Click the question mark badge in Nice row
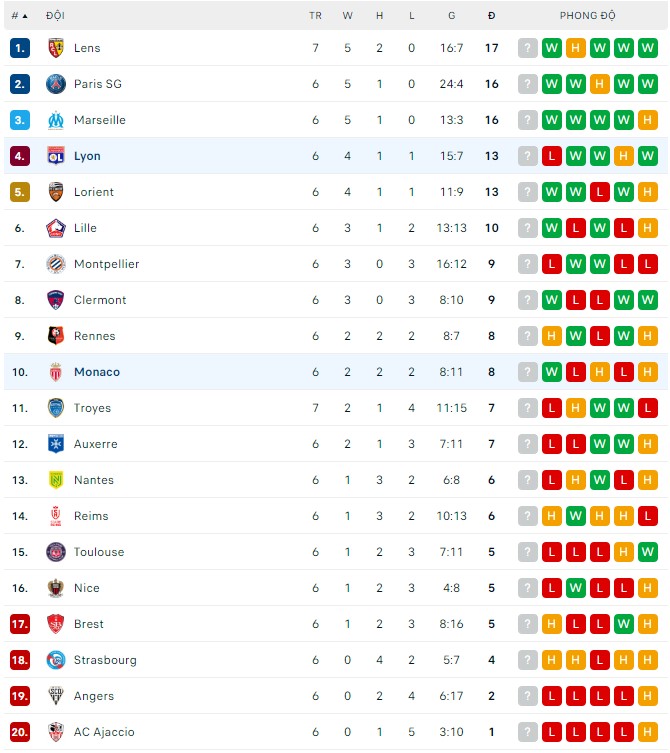Image resolution: width=670 pixels, height=753 pixels. pos(528,588)
